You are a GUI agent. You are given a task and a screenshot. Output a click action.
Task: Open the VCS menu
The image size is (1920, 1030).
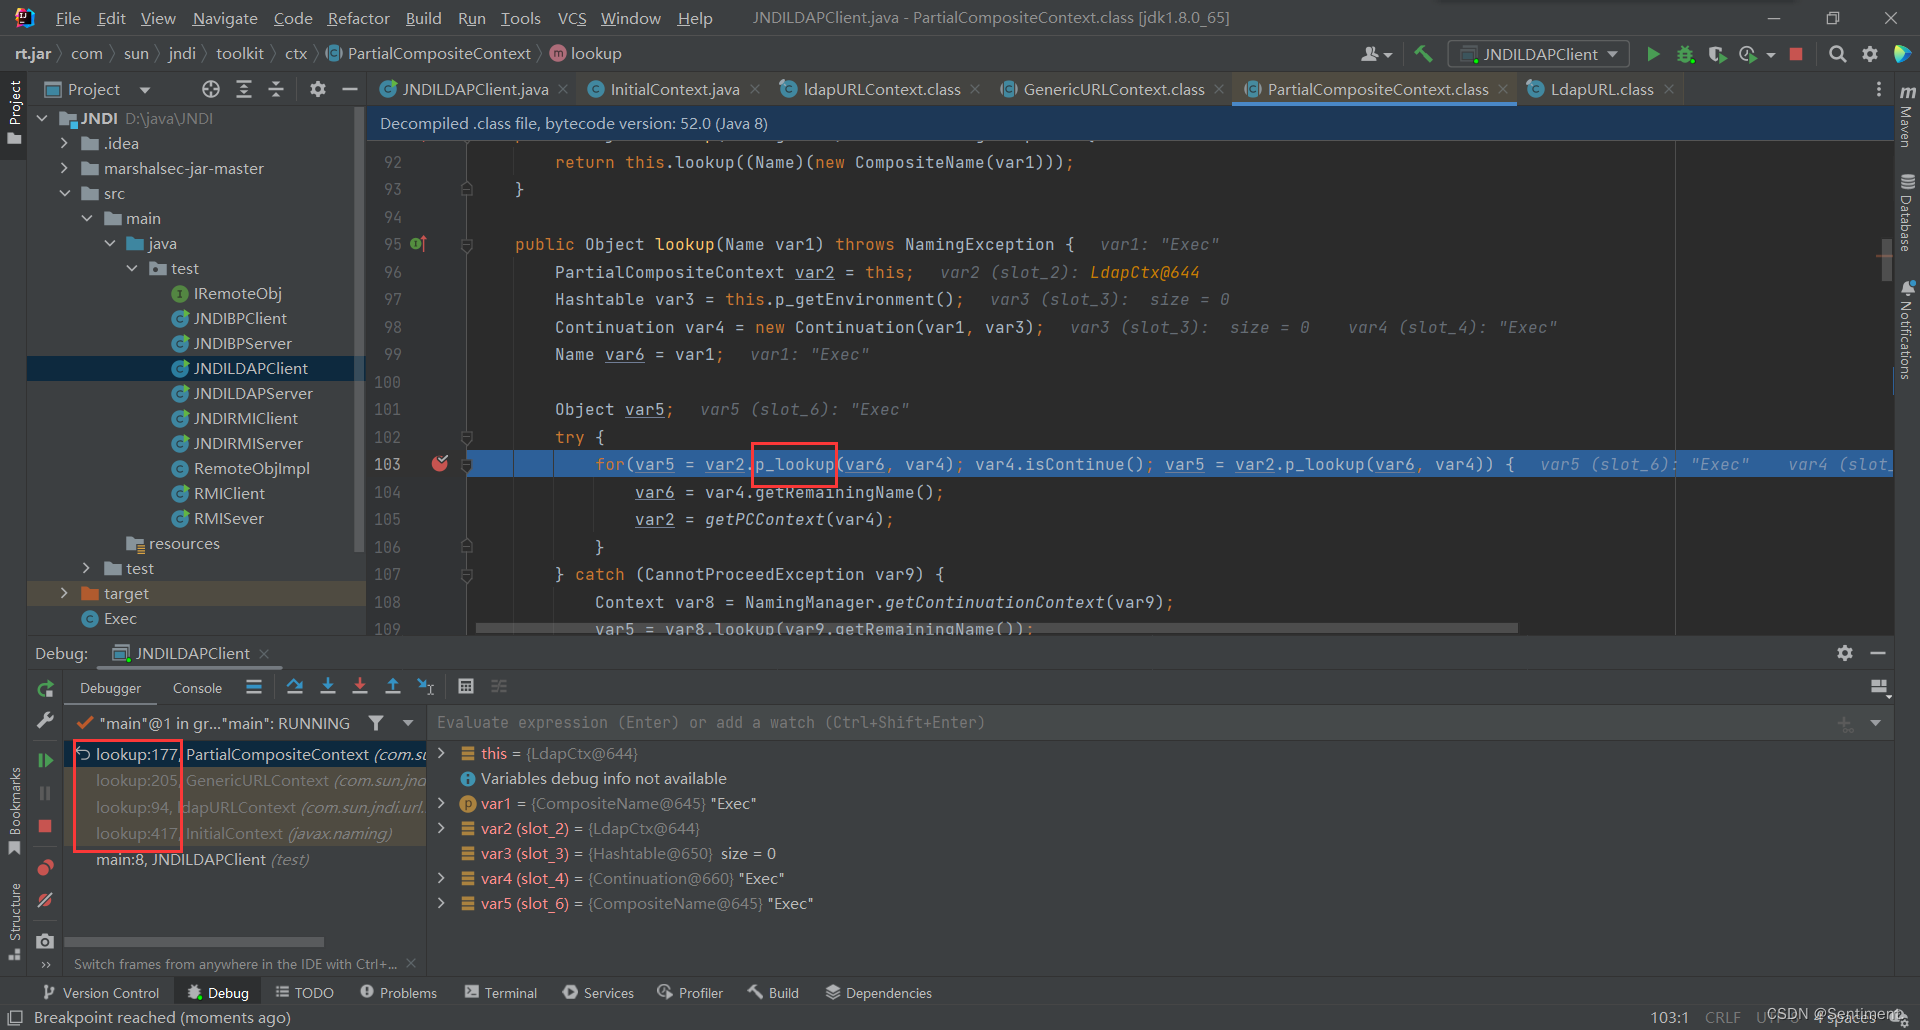pos(572,18)
